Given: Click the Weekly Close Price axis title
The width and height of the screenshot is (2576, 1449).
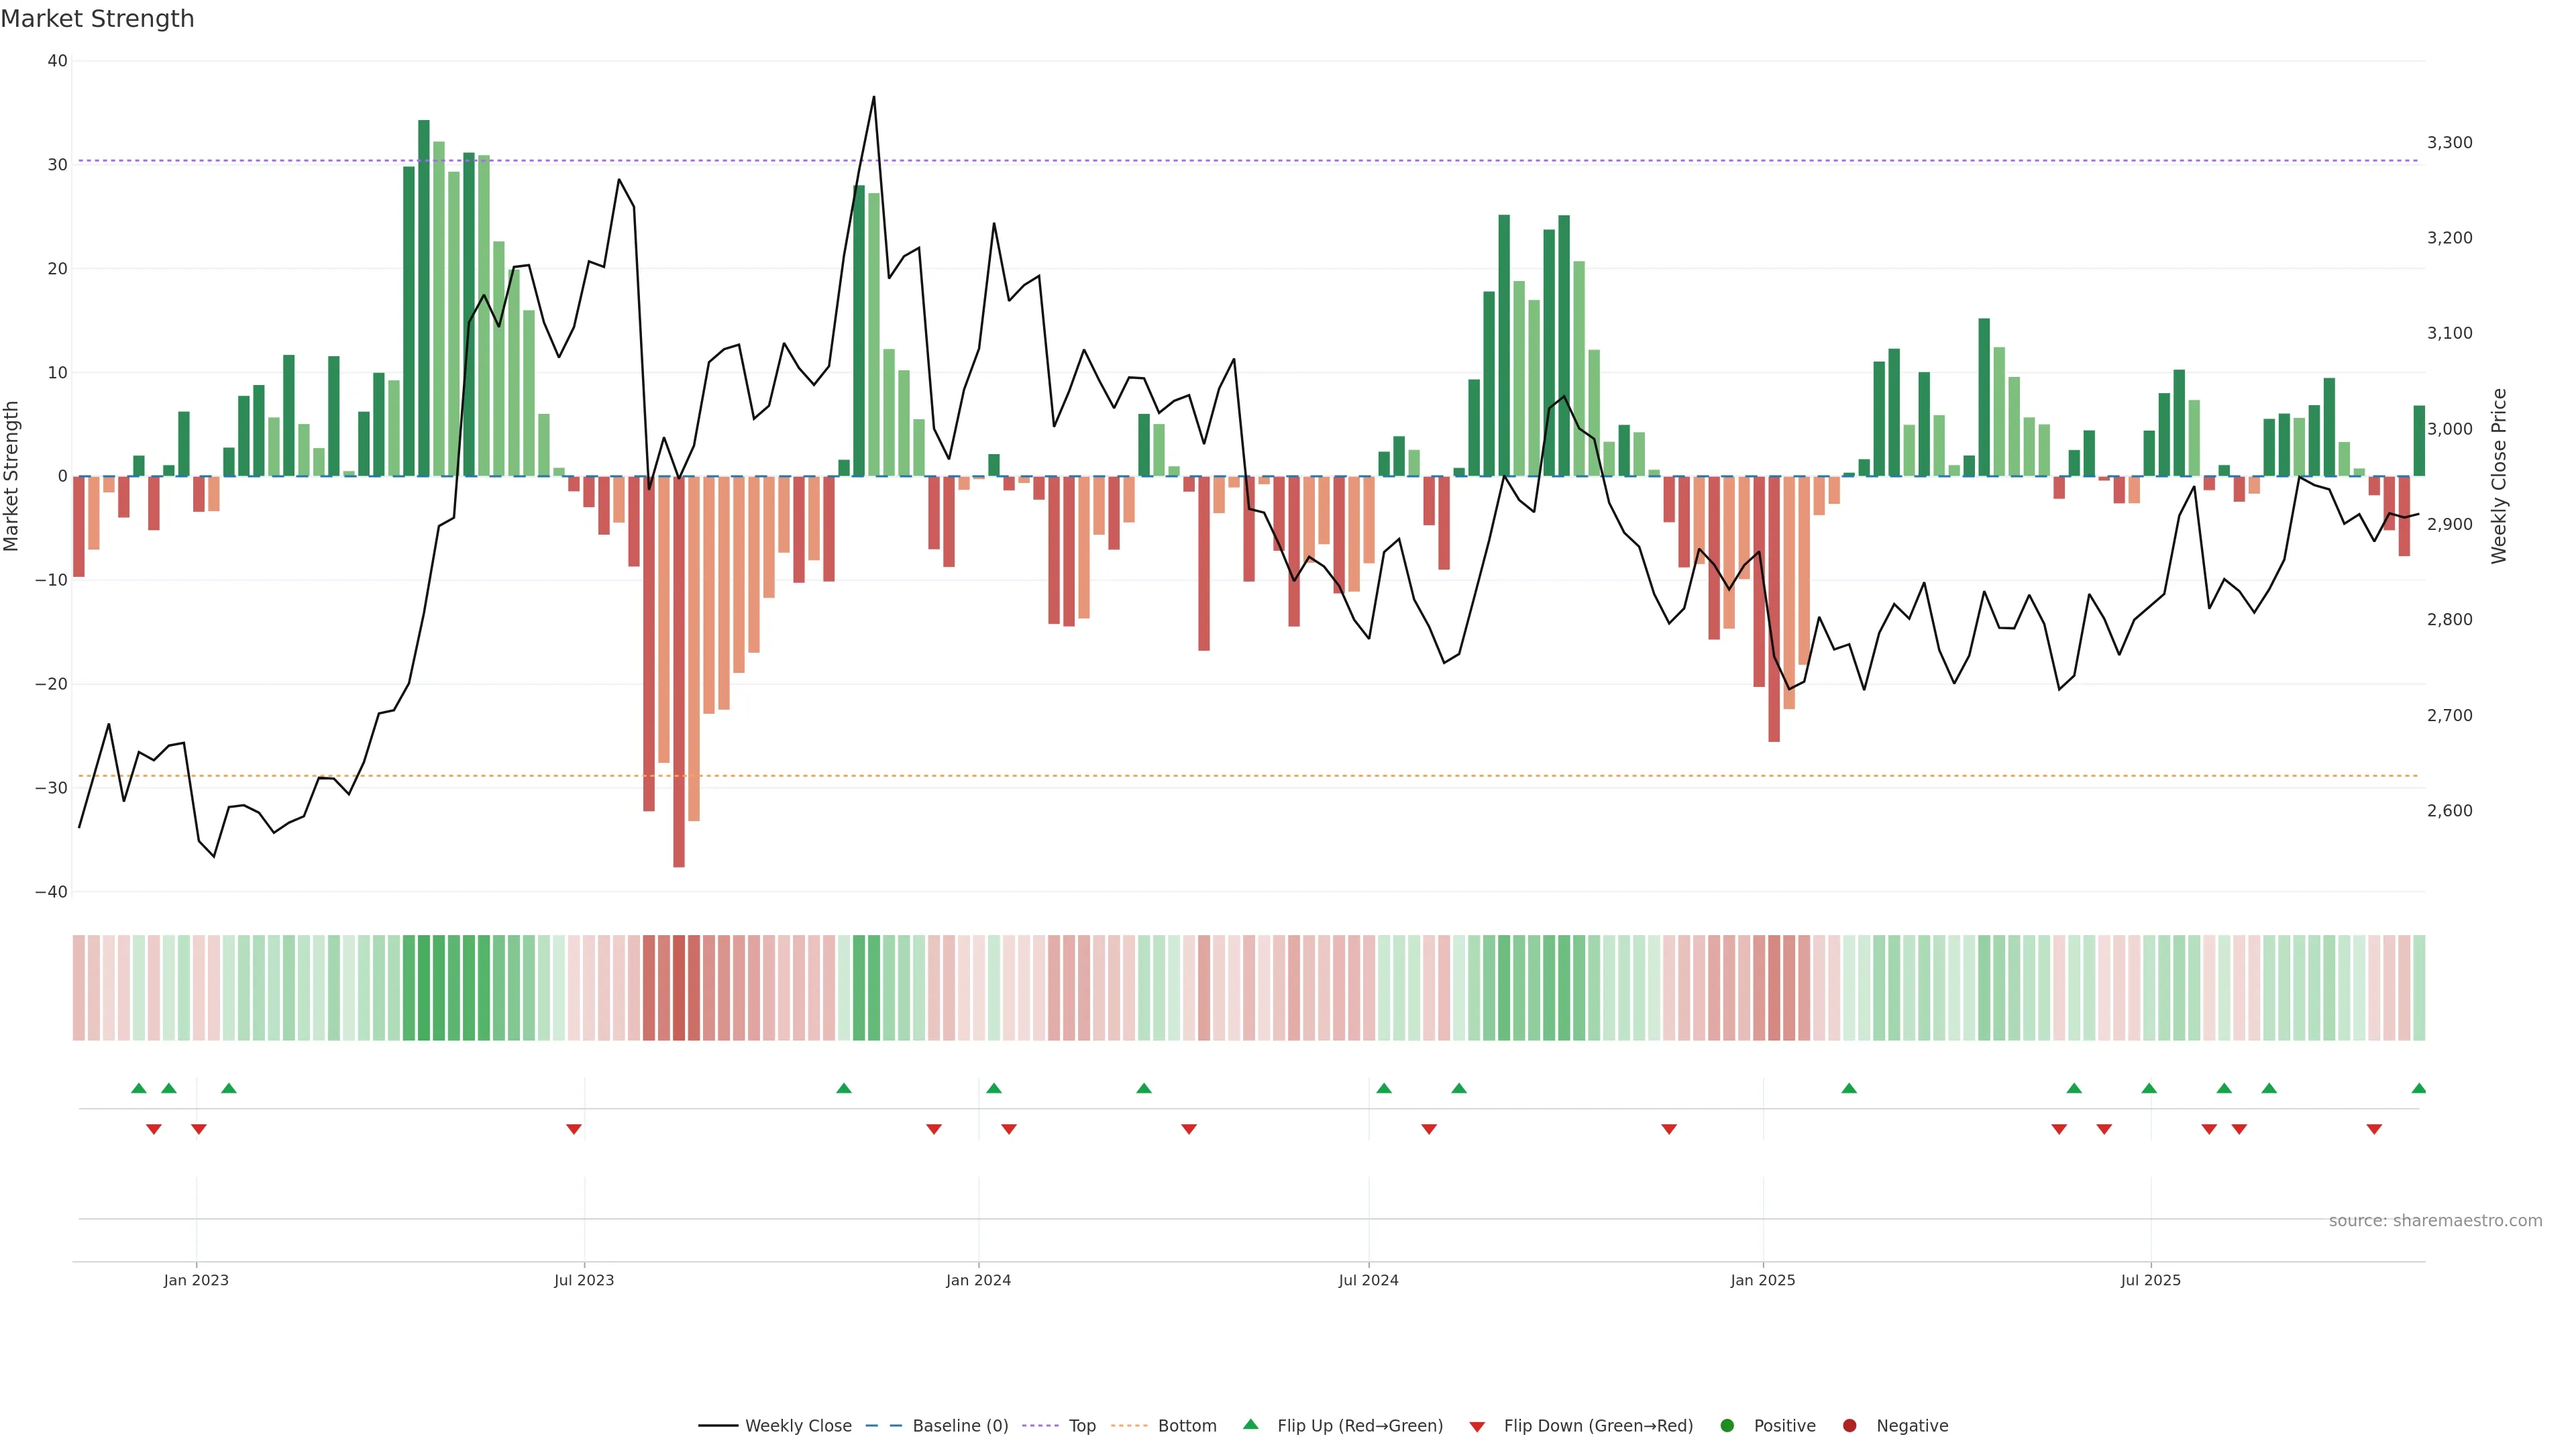Looking at the screenshot, I should [x=2499, y=476].
